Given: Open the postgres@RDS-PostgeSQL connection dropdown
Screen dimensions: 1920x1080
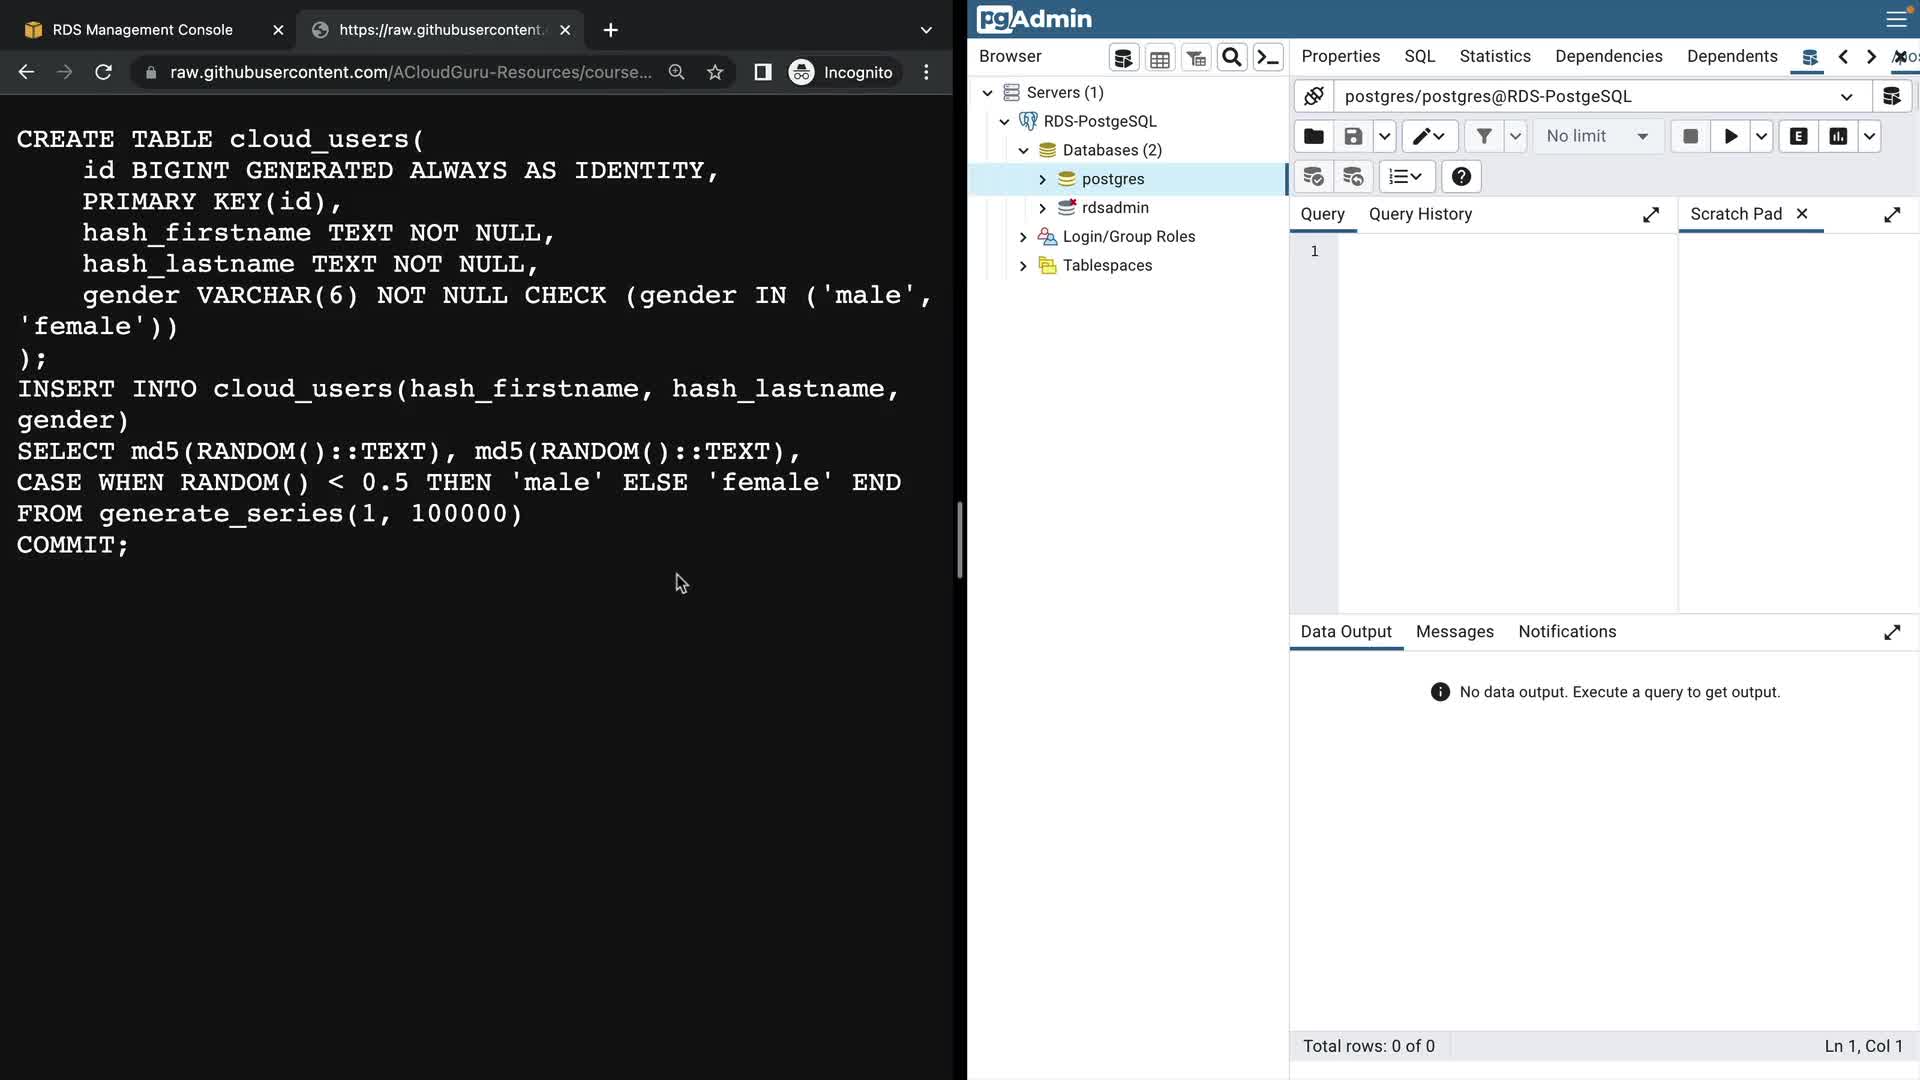Looking at the screenshot, I should tap(1846, 97).
